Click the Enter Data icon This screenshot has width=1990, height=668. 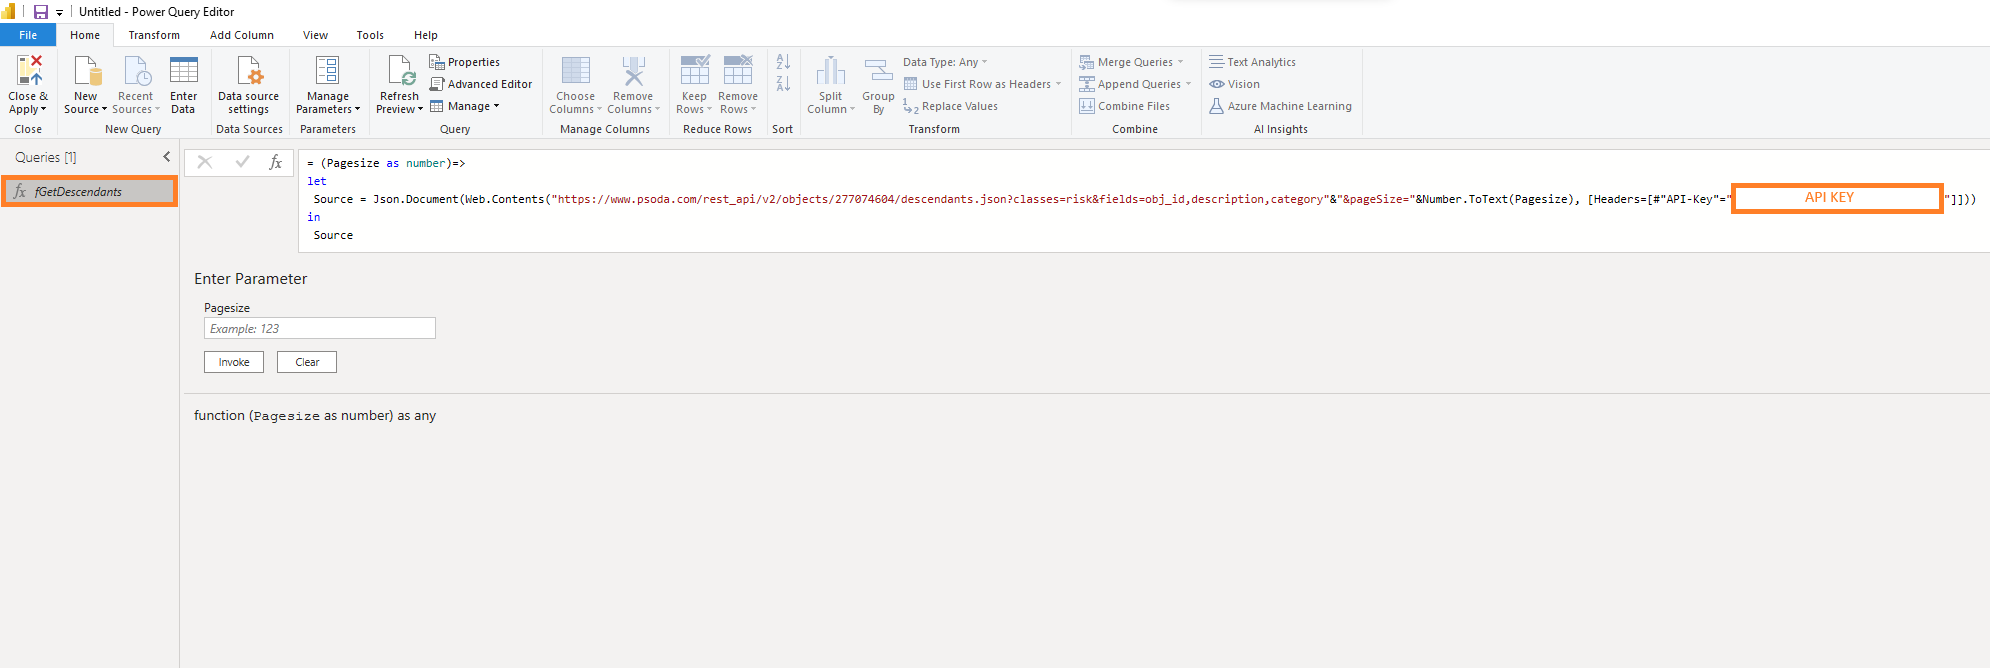click(x=184, y=70)
